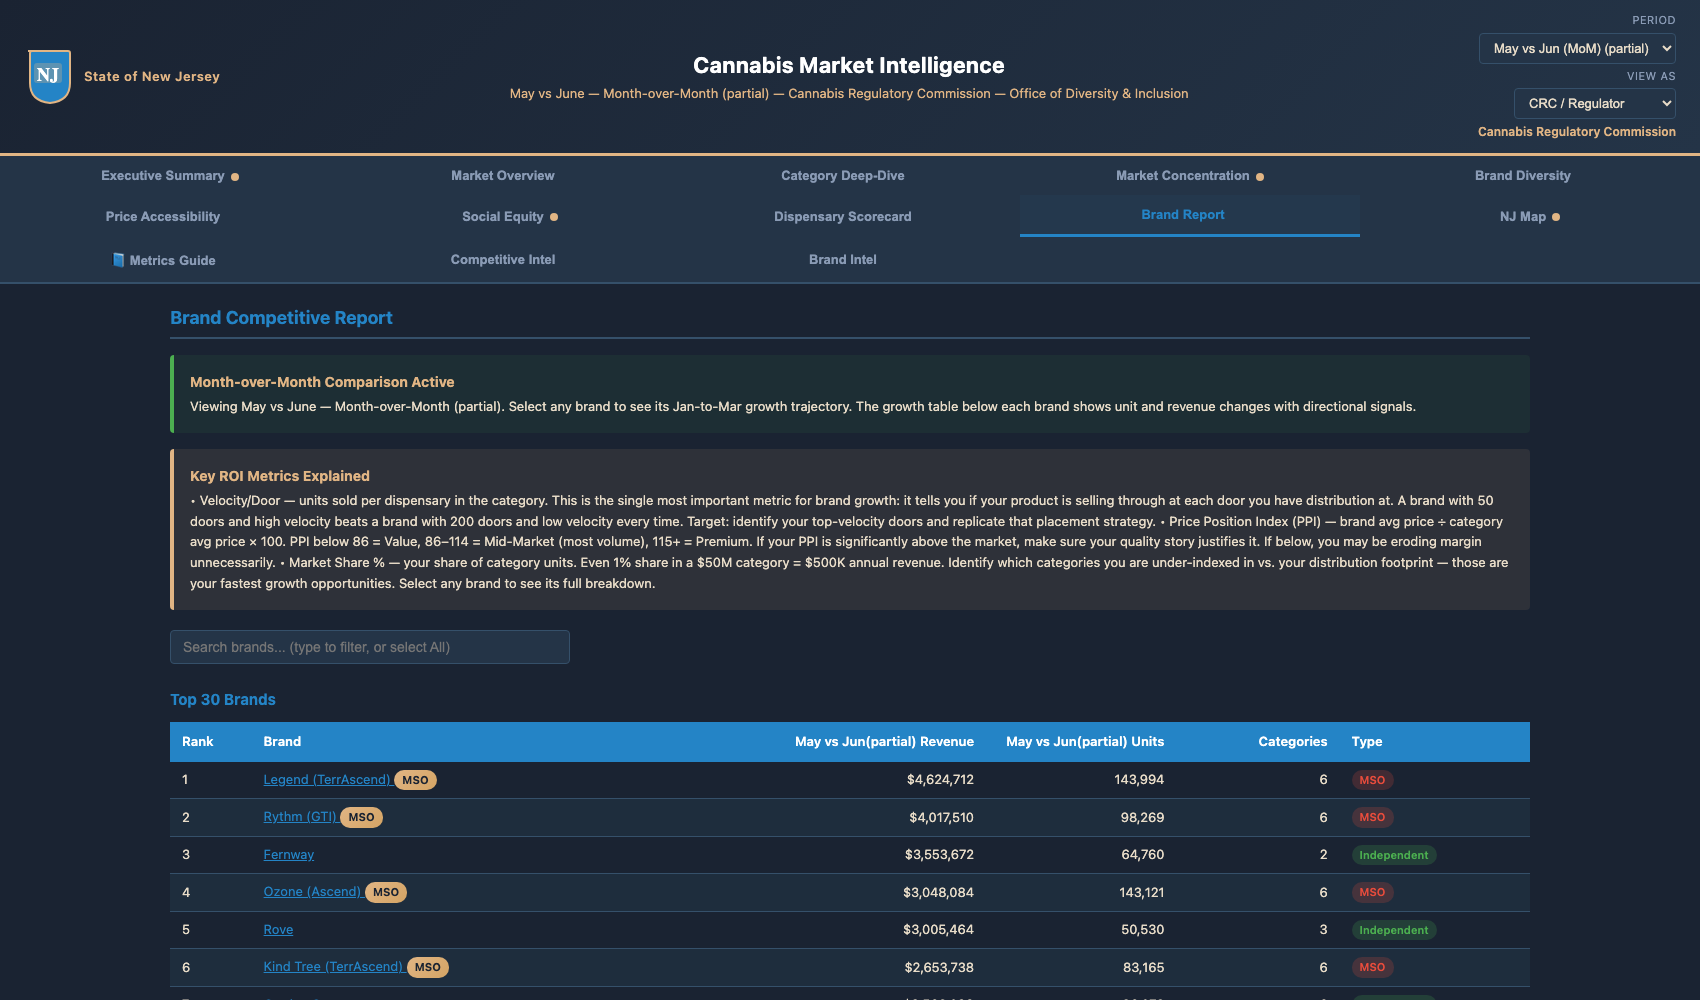The height and width of the screenshot is (1000, 1700).
Task: Click the Key ROI Metrics Explained heading
Action: click(x=280, y=476)
